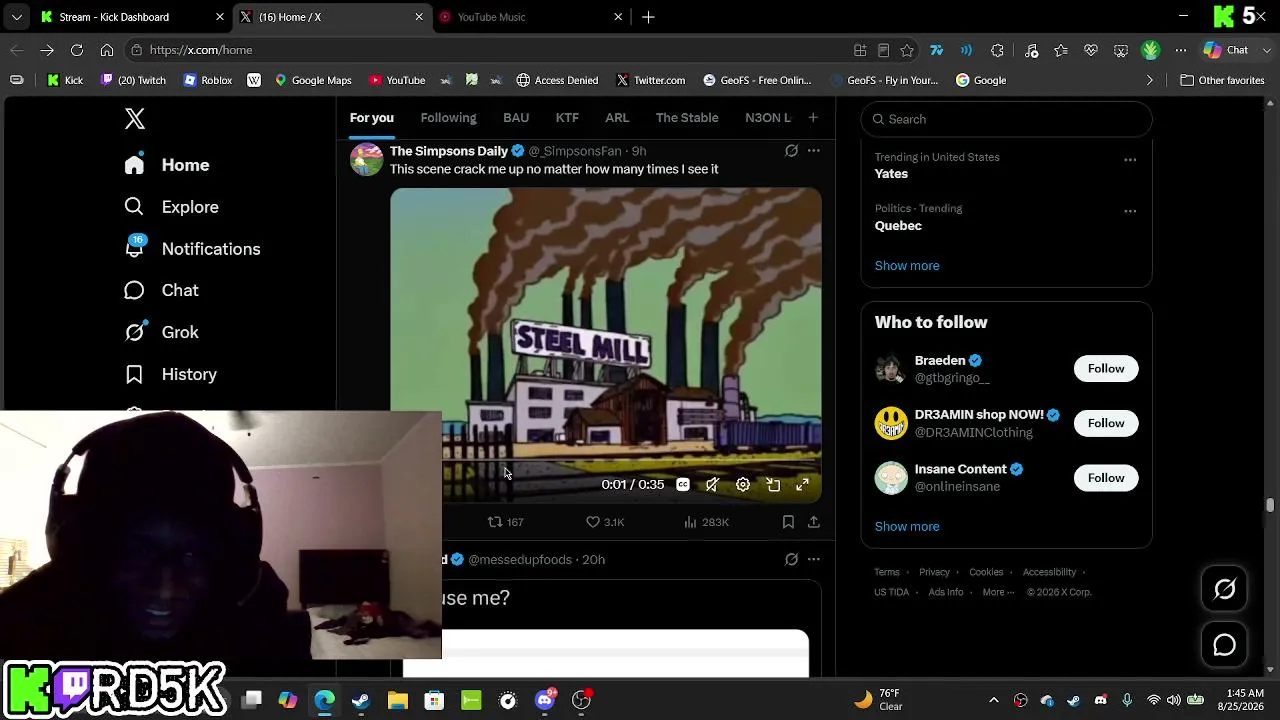Open more options for Quebec trend

click(1130, 211)
